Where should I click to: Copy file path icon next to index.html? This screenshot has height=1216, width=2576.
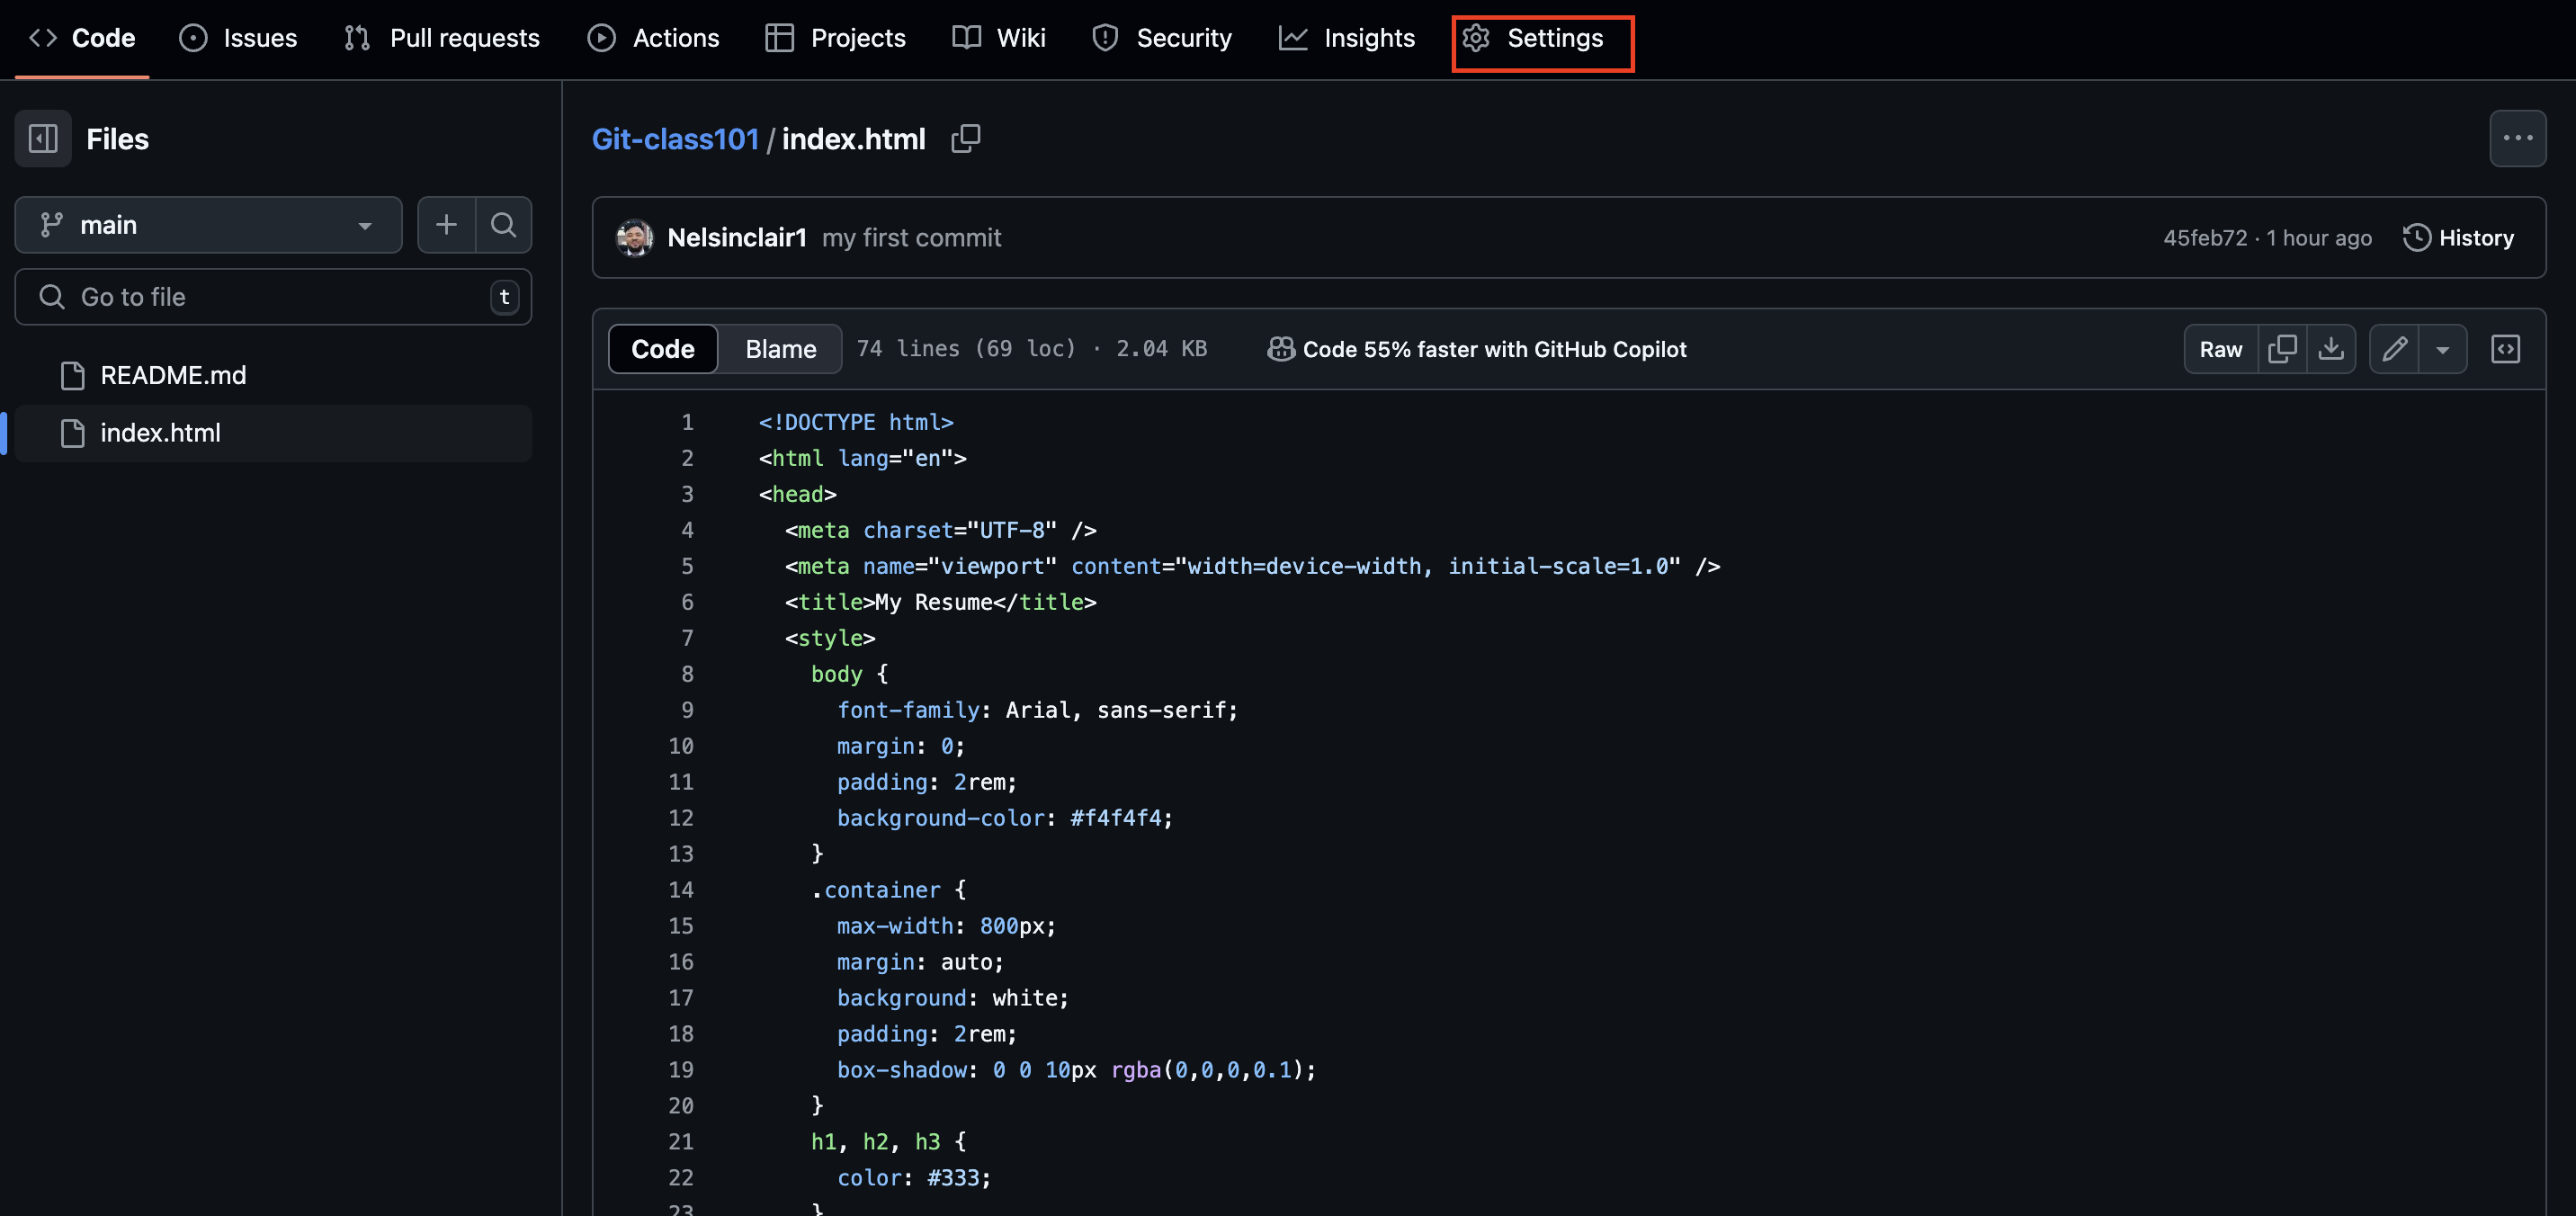(x=966, y=138)
